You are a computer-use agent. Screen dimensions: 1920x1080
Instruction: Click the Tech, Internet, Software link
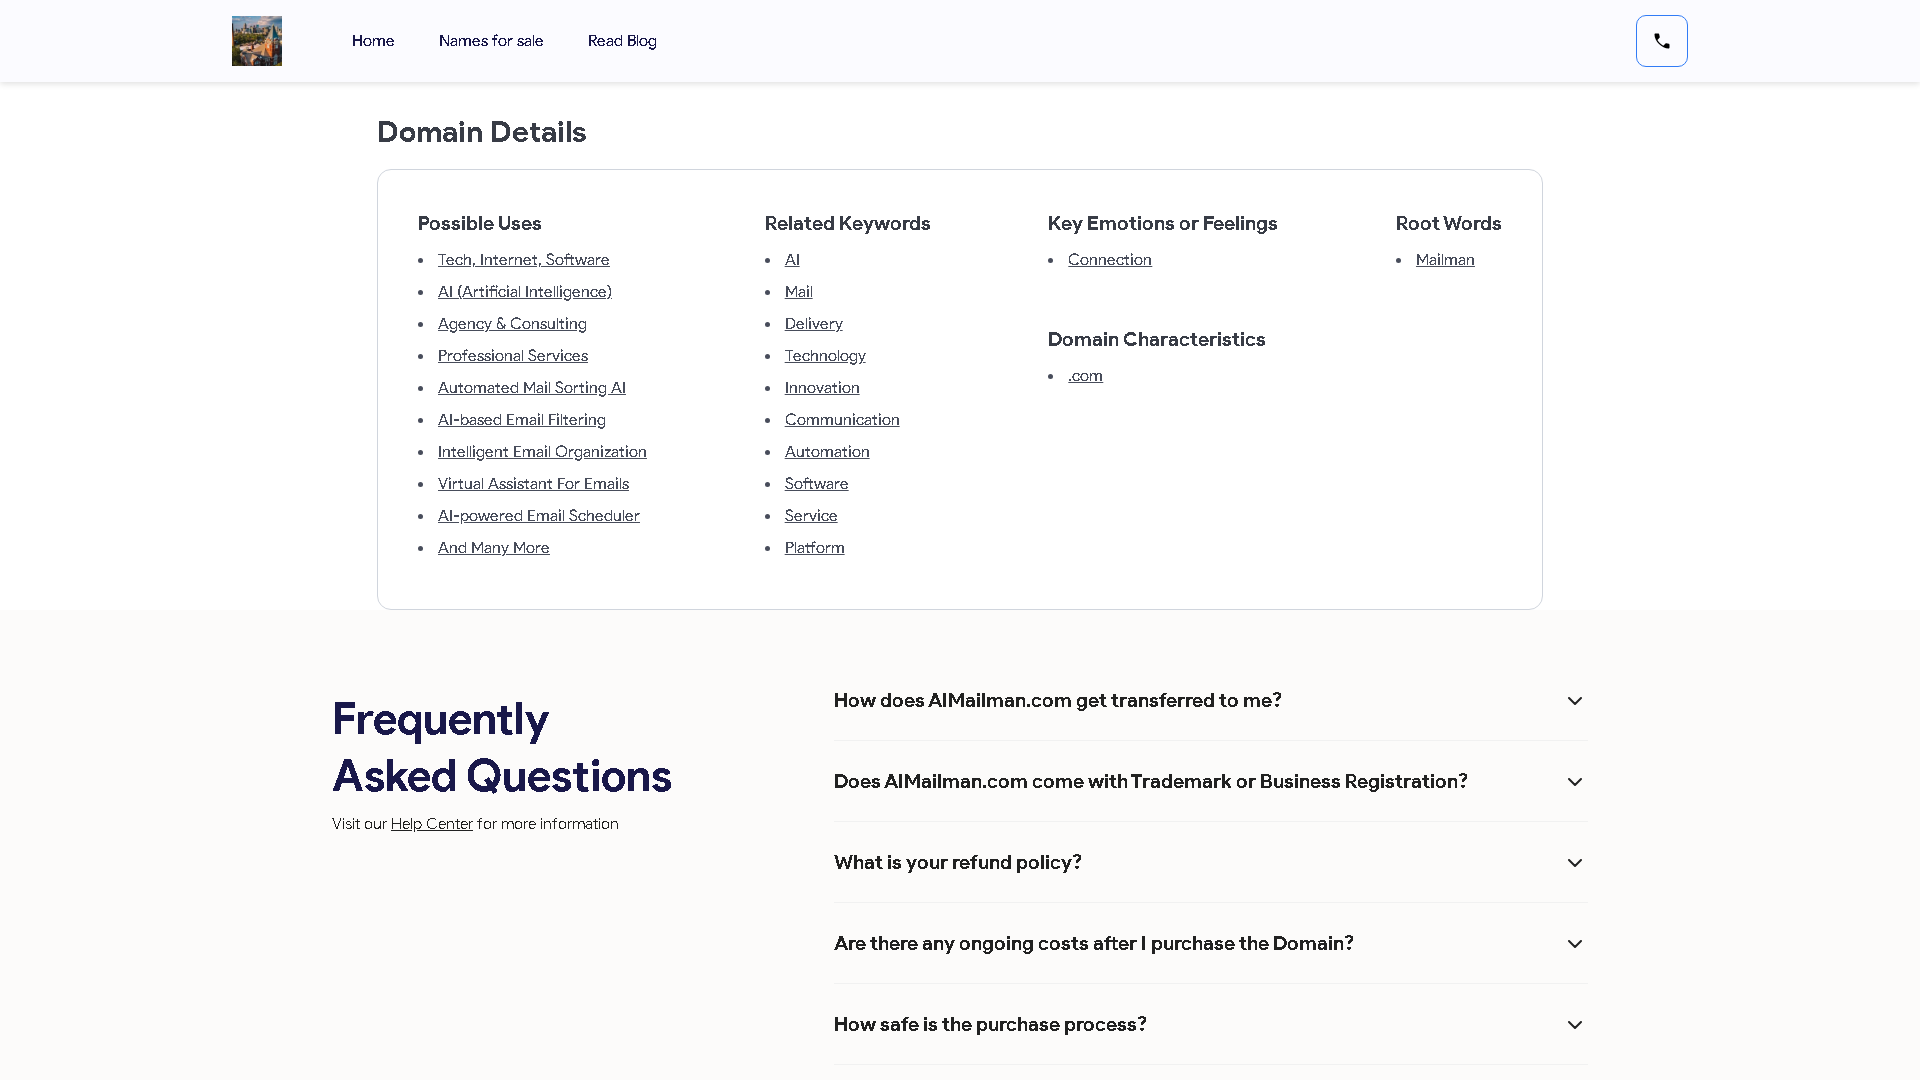coord(523,260)
